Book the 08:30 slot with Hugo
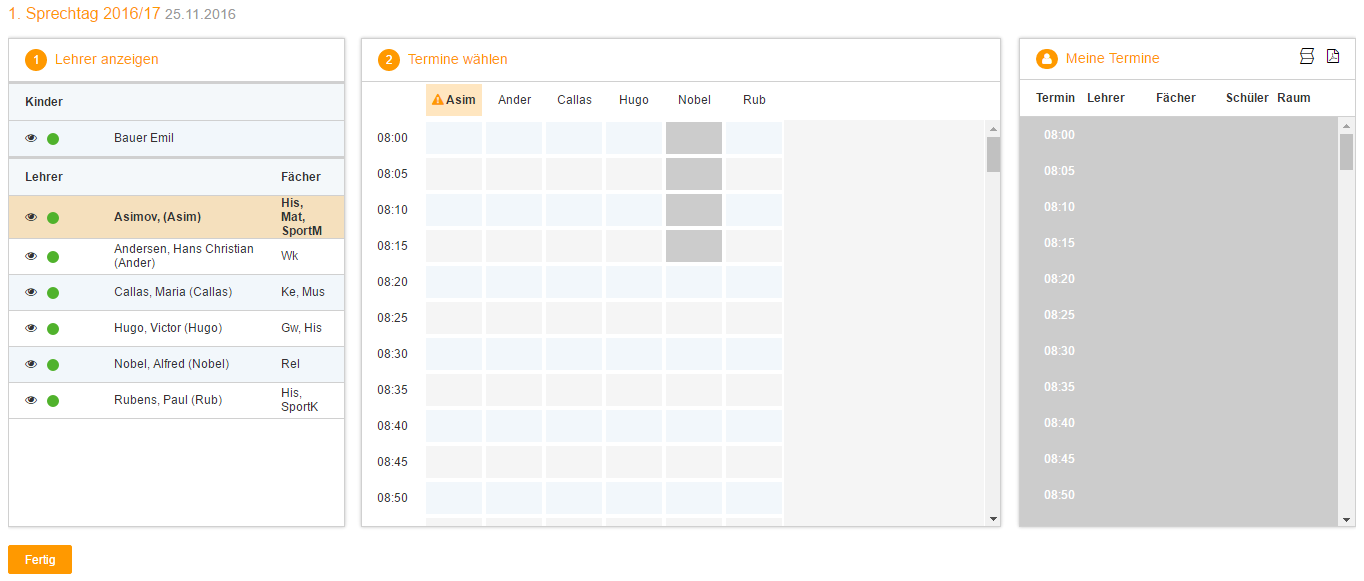This screenshot has height=581, width=1364. 634,354
